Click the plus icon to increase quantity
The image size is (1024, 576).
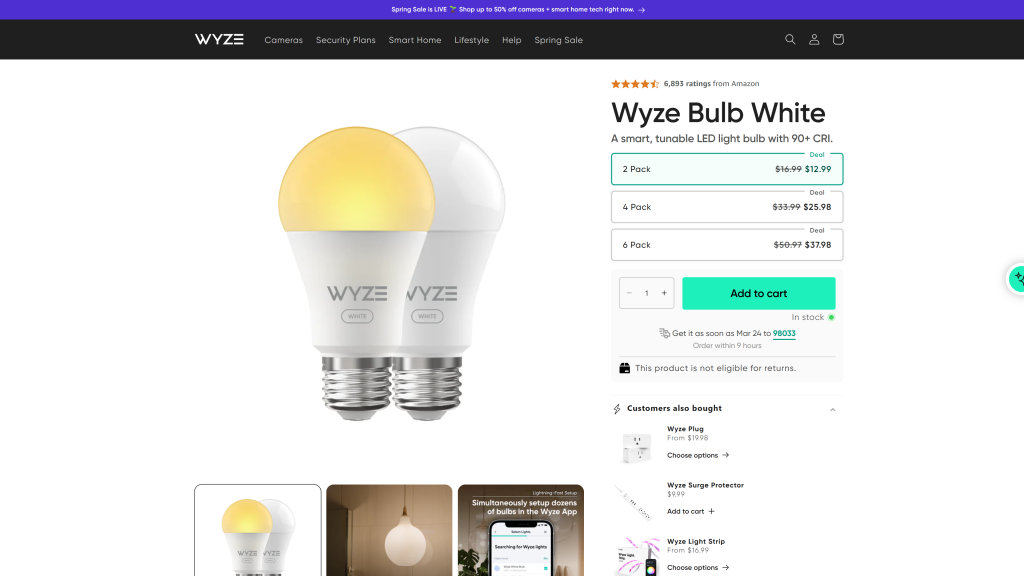[664, 293]
